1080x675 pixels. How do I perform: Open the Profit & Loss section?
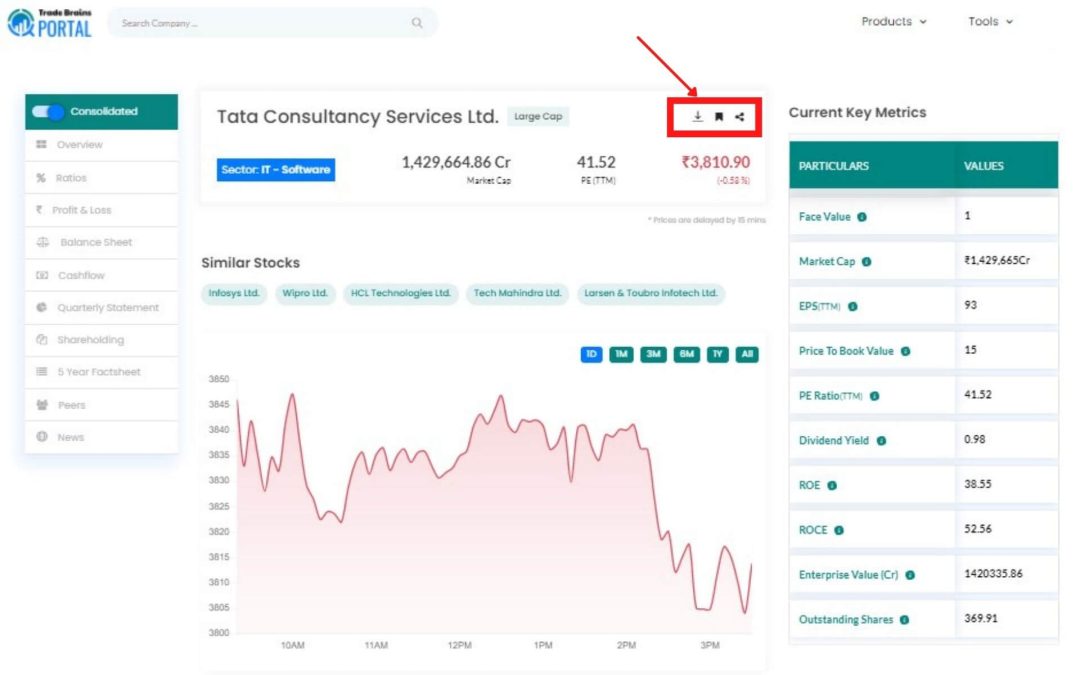[101, 210]
